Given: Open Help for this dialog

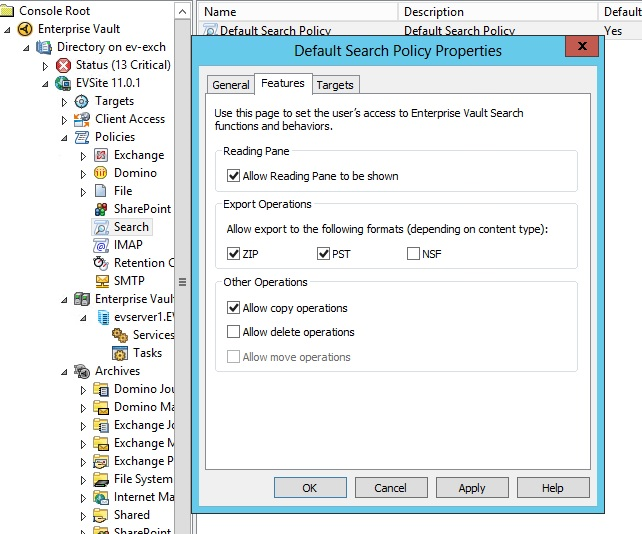Looking at the screenshot, I should click(x=553, y=488).
